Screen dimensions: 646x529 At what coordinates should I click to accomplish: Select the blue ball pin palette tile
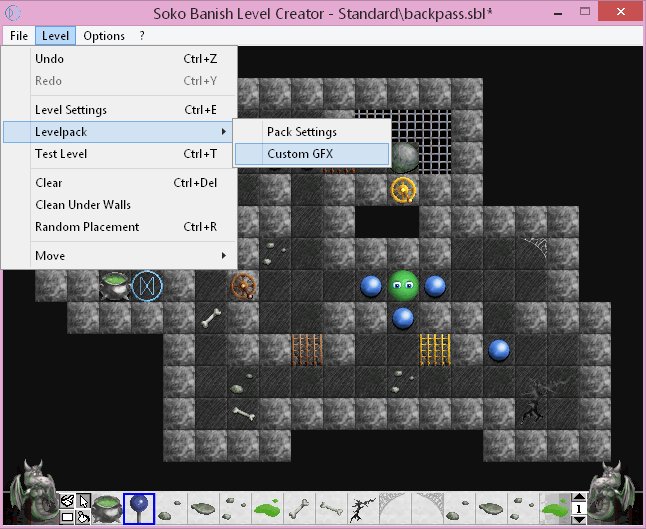point(139,509)
